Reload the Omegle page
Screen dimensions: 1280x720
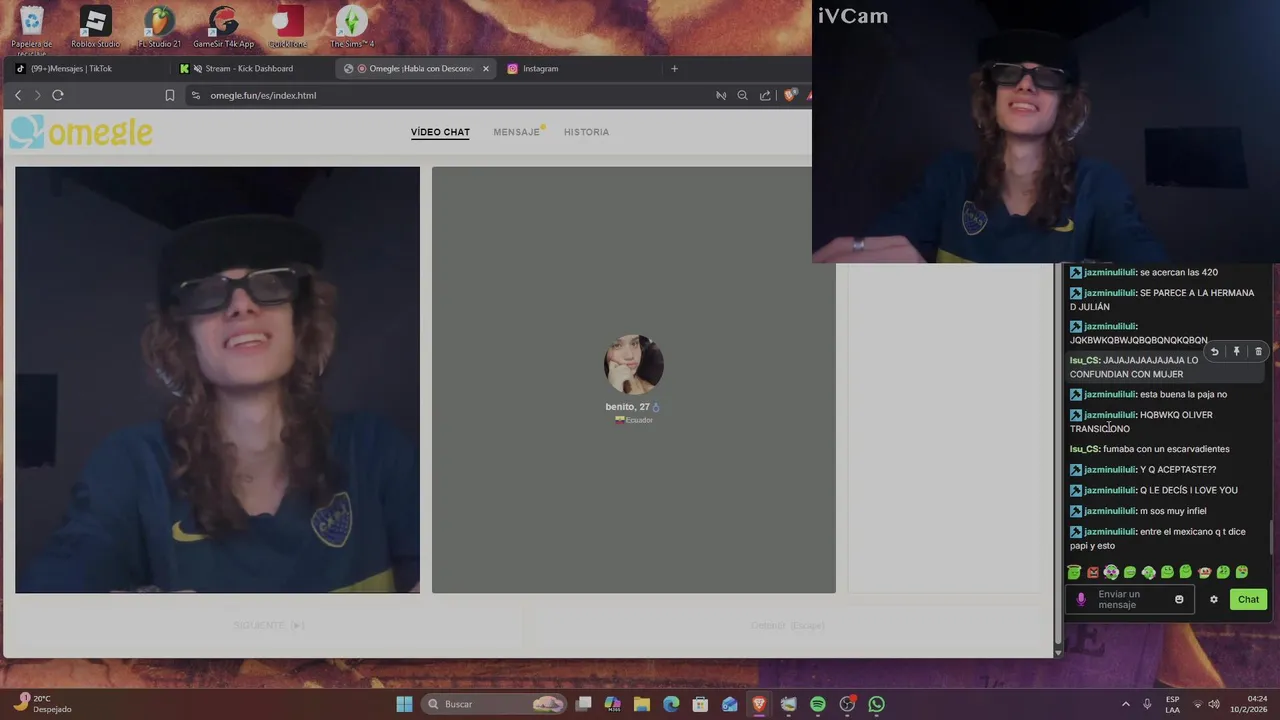(58, 95)
